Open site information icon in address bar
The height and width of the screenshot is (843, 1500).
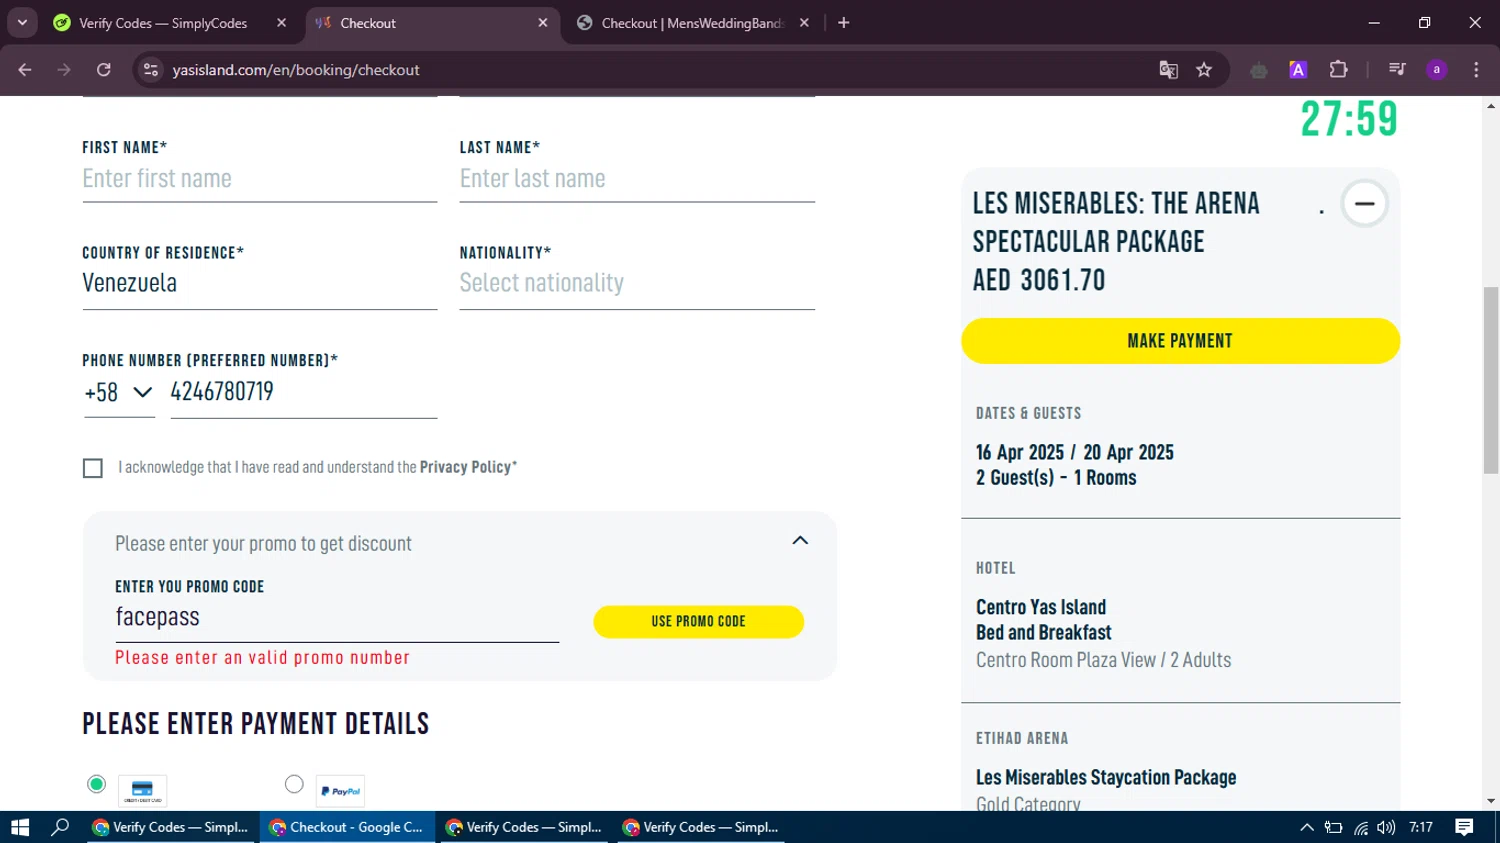point(151,70)
